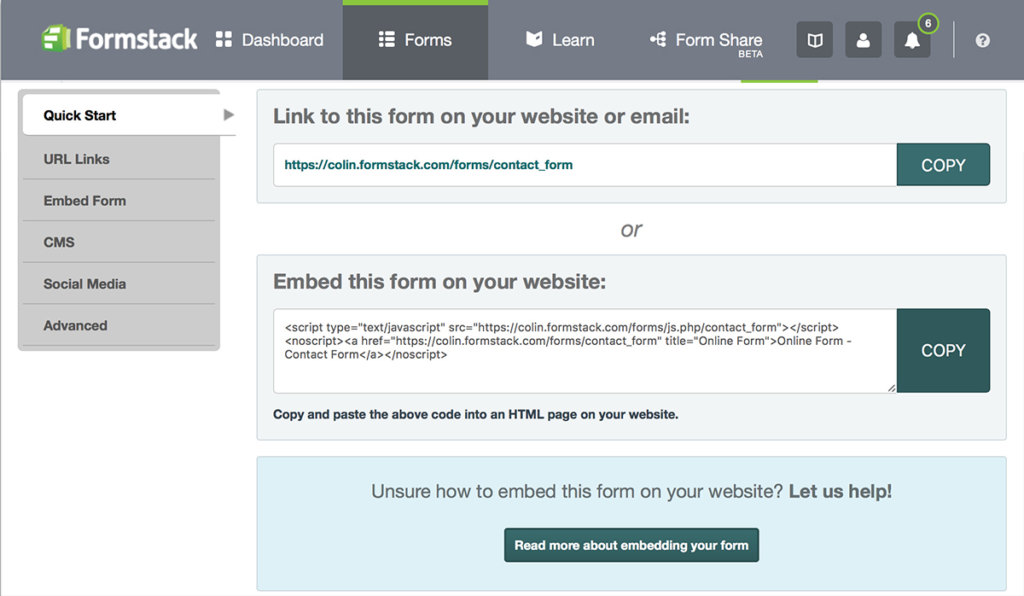Expand the Quick Start arrow
This screenshot has height=596, width=1024.
coord(228,115)
